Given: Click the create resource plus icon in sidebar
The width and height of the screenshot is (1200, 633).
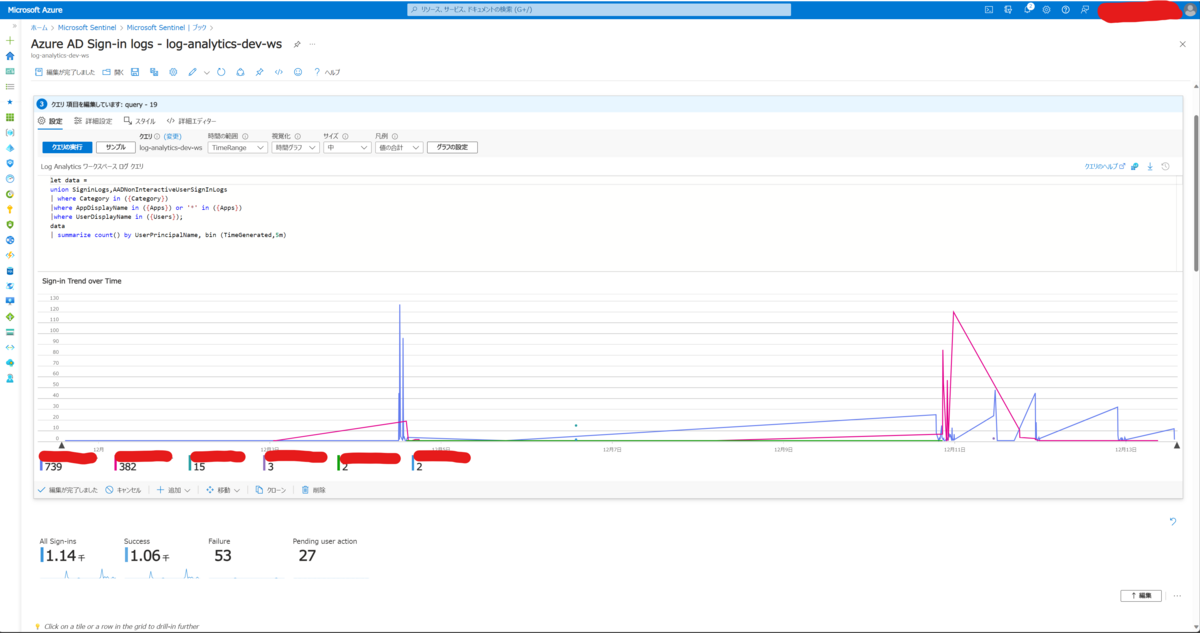Looking at the screenshot, I should tap(10, 40).
